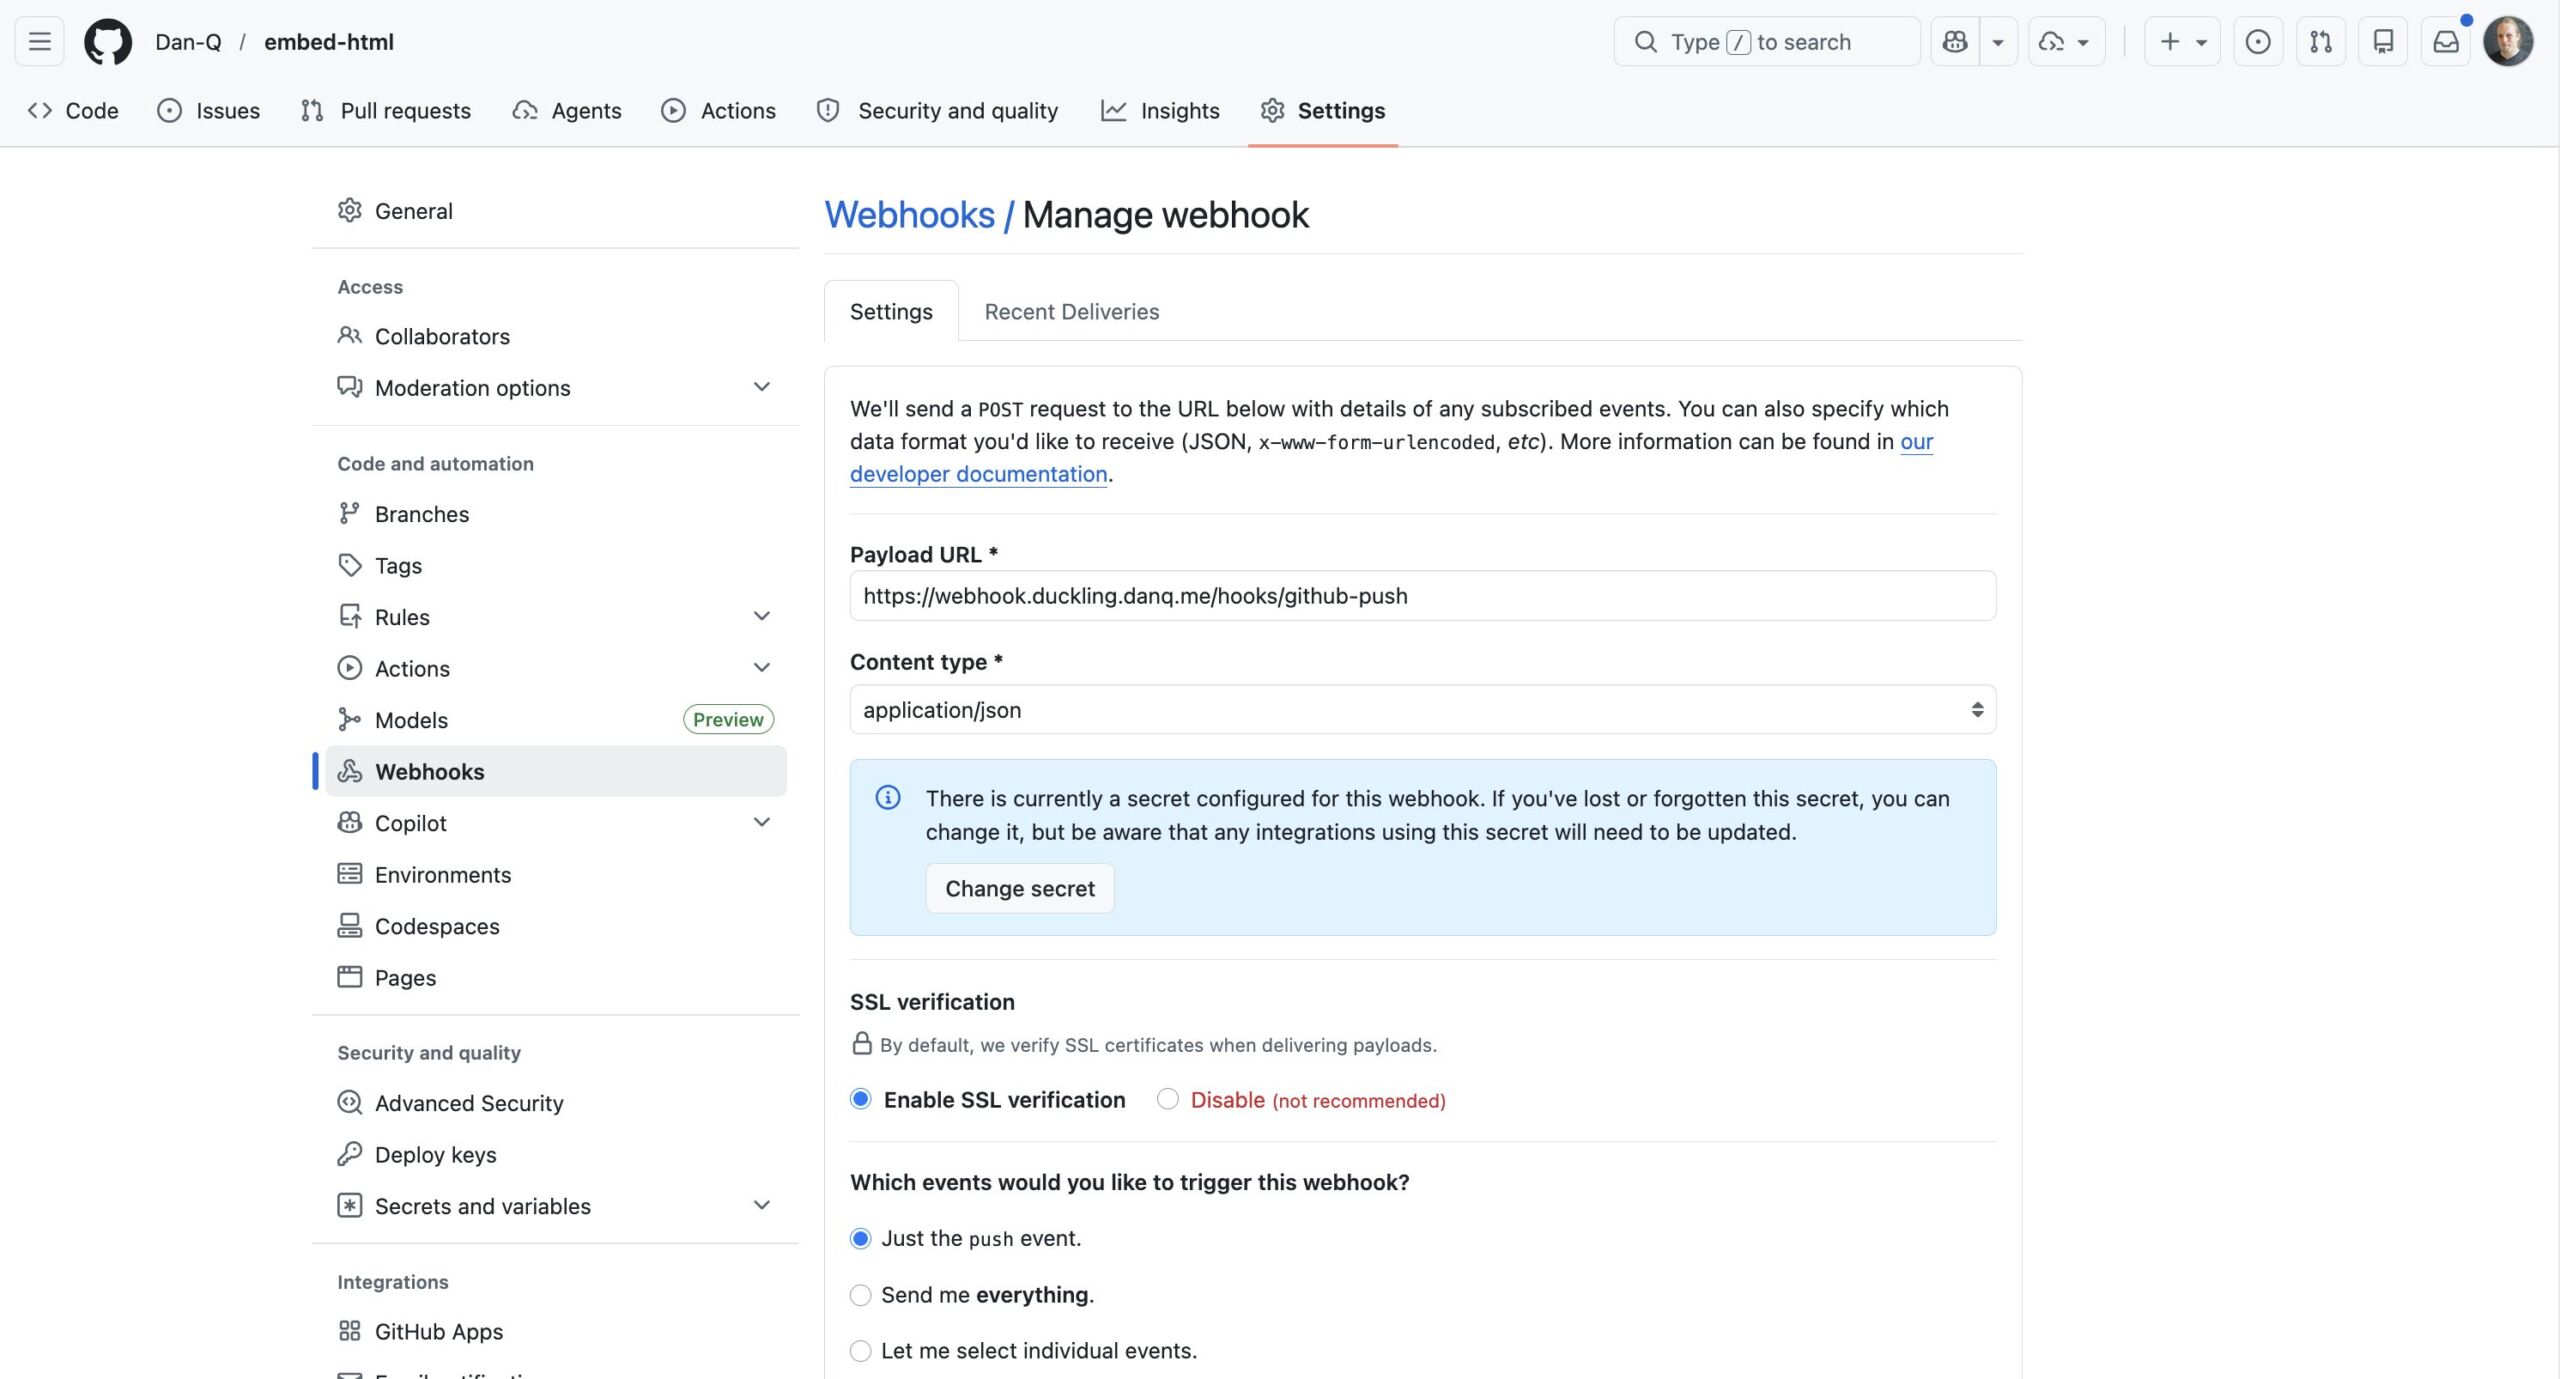The height and width of the screenshot is (1379, 2560).
Task: Open the embed-html repository link
Action: tap(328, 42)
